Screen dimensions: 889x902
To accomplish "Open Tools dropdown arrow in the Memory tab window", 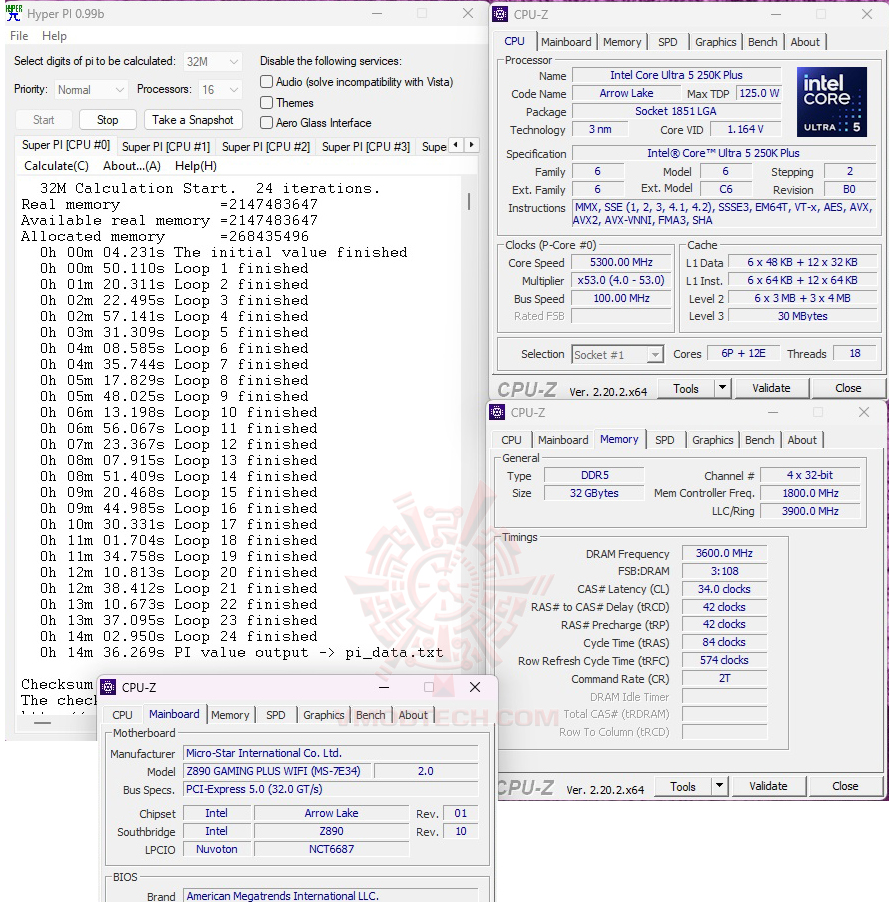I will tap(719, 786).
